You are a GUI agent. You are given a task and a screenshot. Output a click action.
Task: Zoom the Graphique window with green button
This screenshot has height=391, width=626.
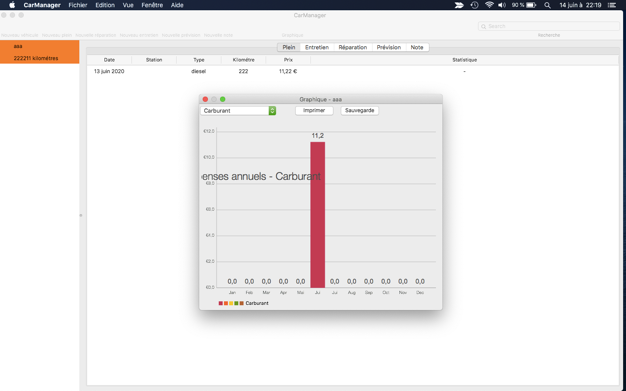(x=223, y=99)
